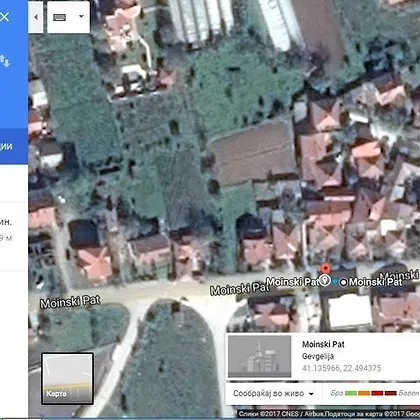Viewport: 420px width, 420px height.
Task: Open the dropdown beside the keyboard icon
Action: coord(81,16)
